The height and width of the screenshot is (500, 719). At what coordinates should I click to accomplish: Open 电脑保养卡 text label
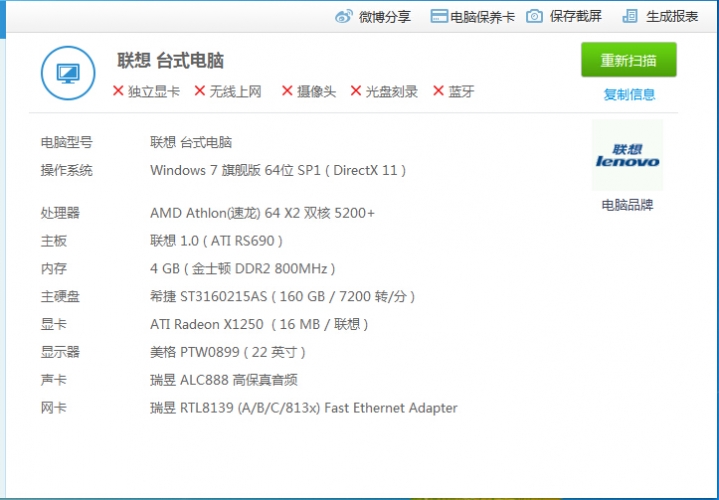coord(482,17)
